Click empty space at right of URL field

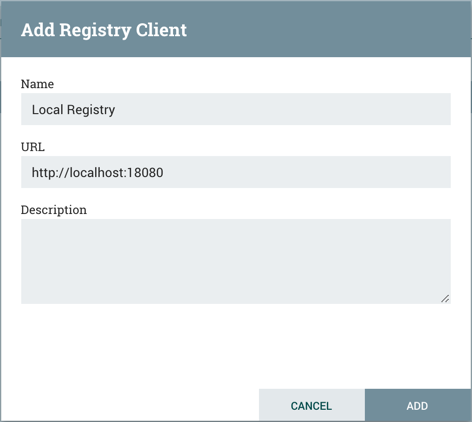tap(307, 172)
